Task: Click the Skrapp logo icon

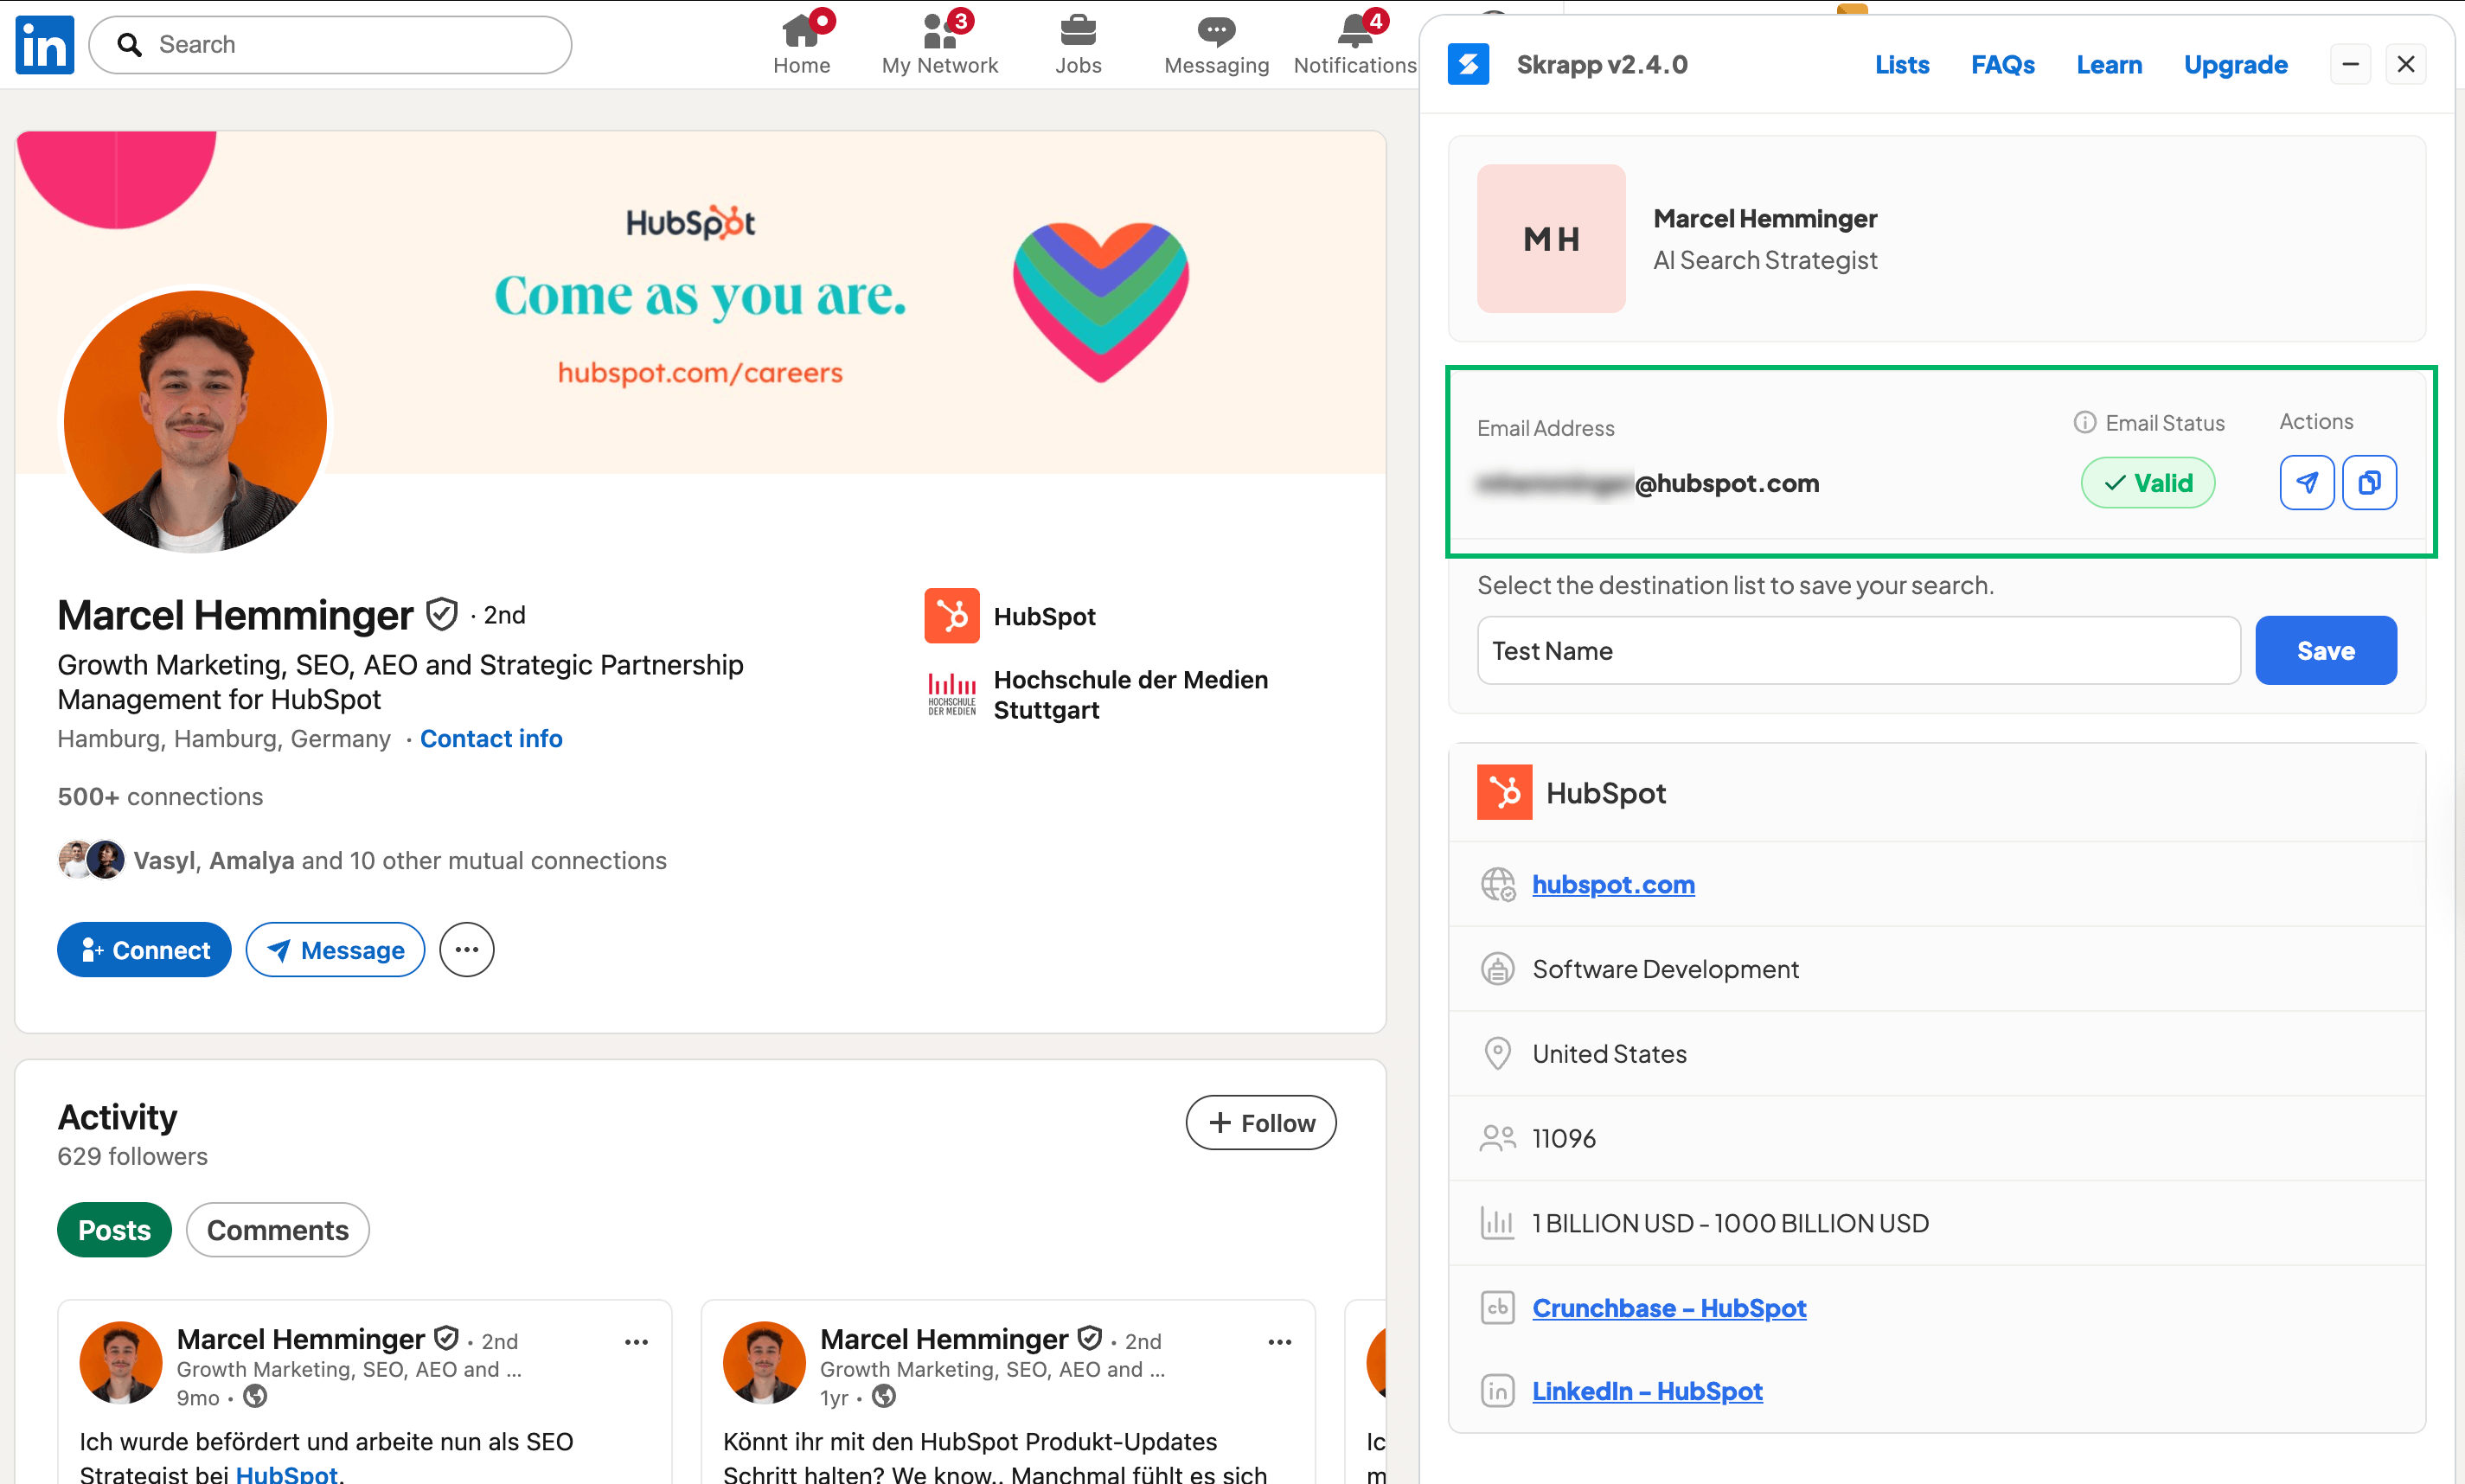Action: 1468,63
